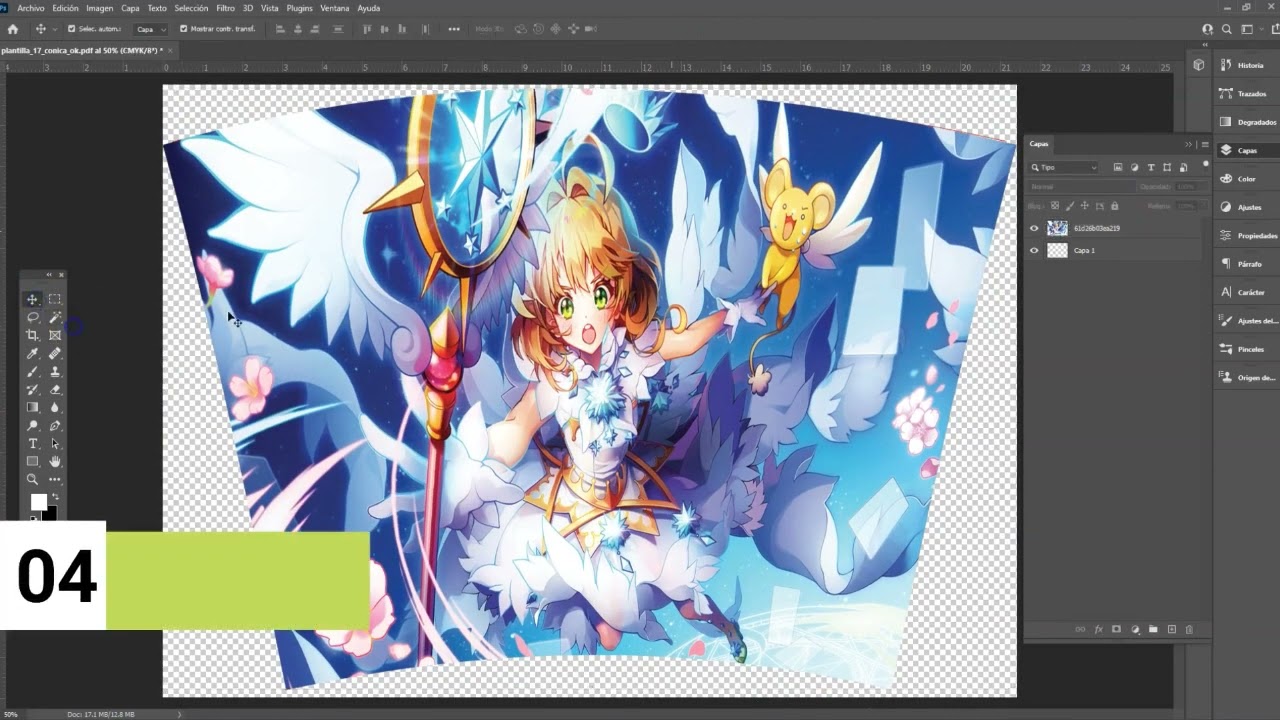Image resolution: width=1280 pixels, height=720 pixels.
Task: Toggle lock transparent pixels
Action: (x=1055, y=206)
